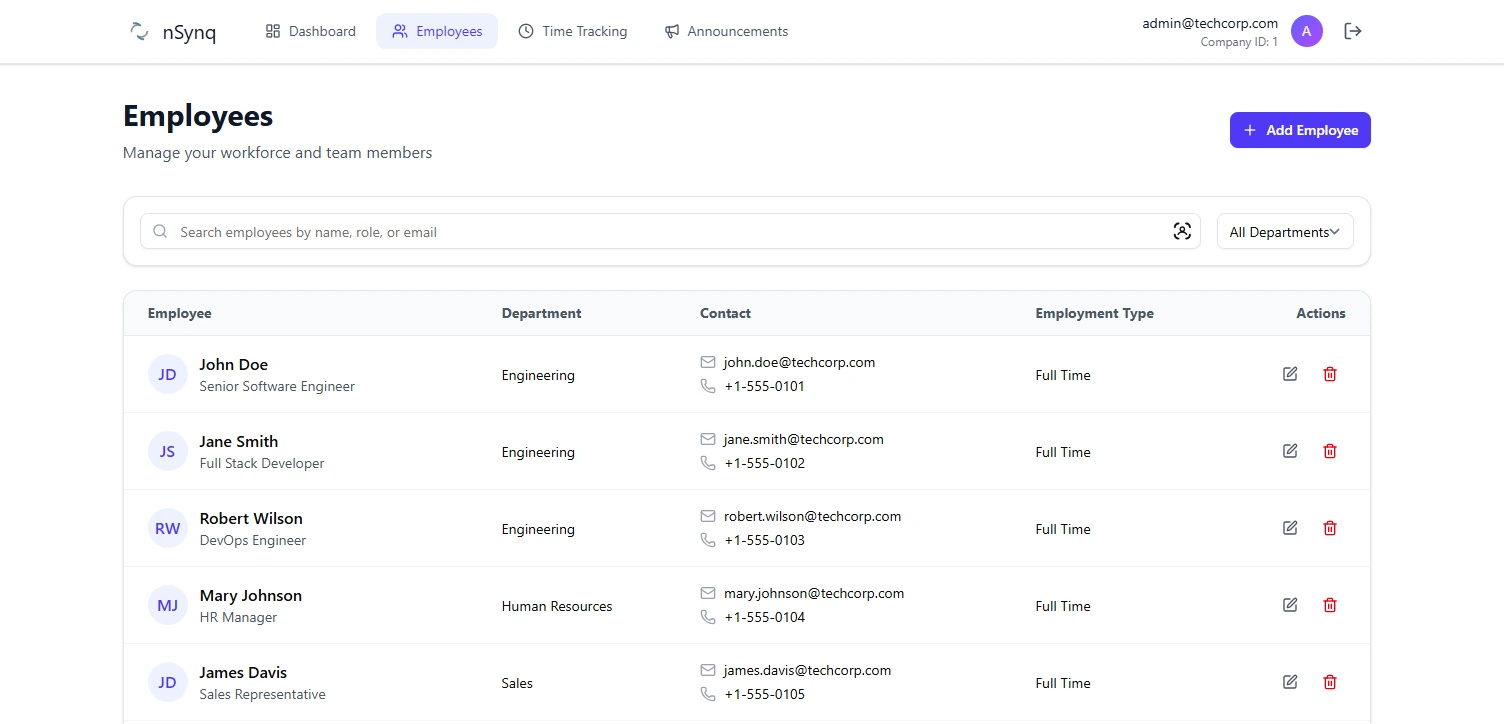
Task: Click the purple avatar circle labeled A
Action: 1306,31
